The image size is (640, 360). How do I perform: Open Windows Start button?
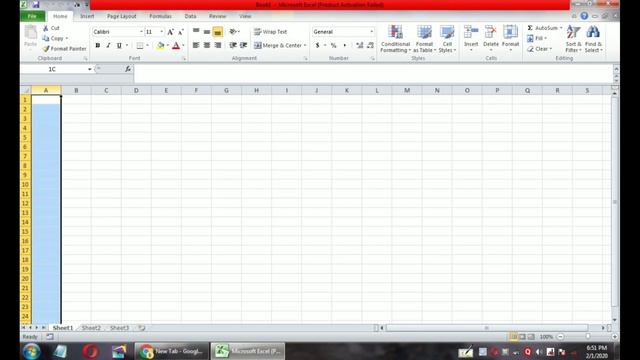[31, 351]
